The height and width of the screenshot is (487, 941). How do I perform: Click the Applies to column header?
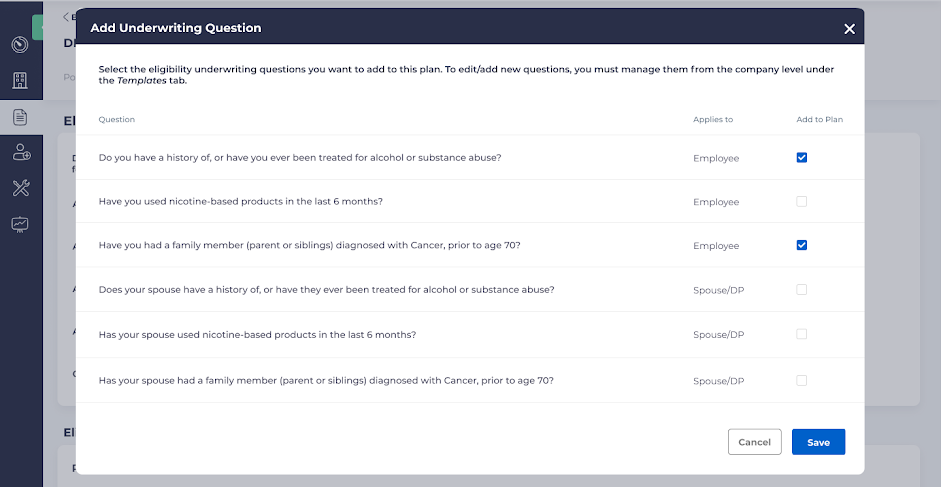[x=713, y=120]
